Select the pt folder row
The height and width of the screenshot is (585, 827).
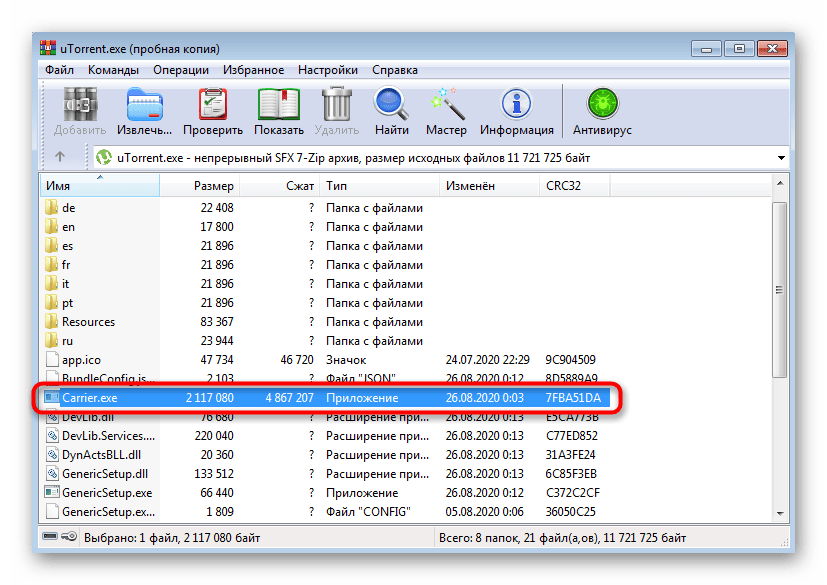click(x=325, y=302)
